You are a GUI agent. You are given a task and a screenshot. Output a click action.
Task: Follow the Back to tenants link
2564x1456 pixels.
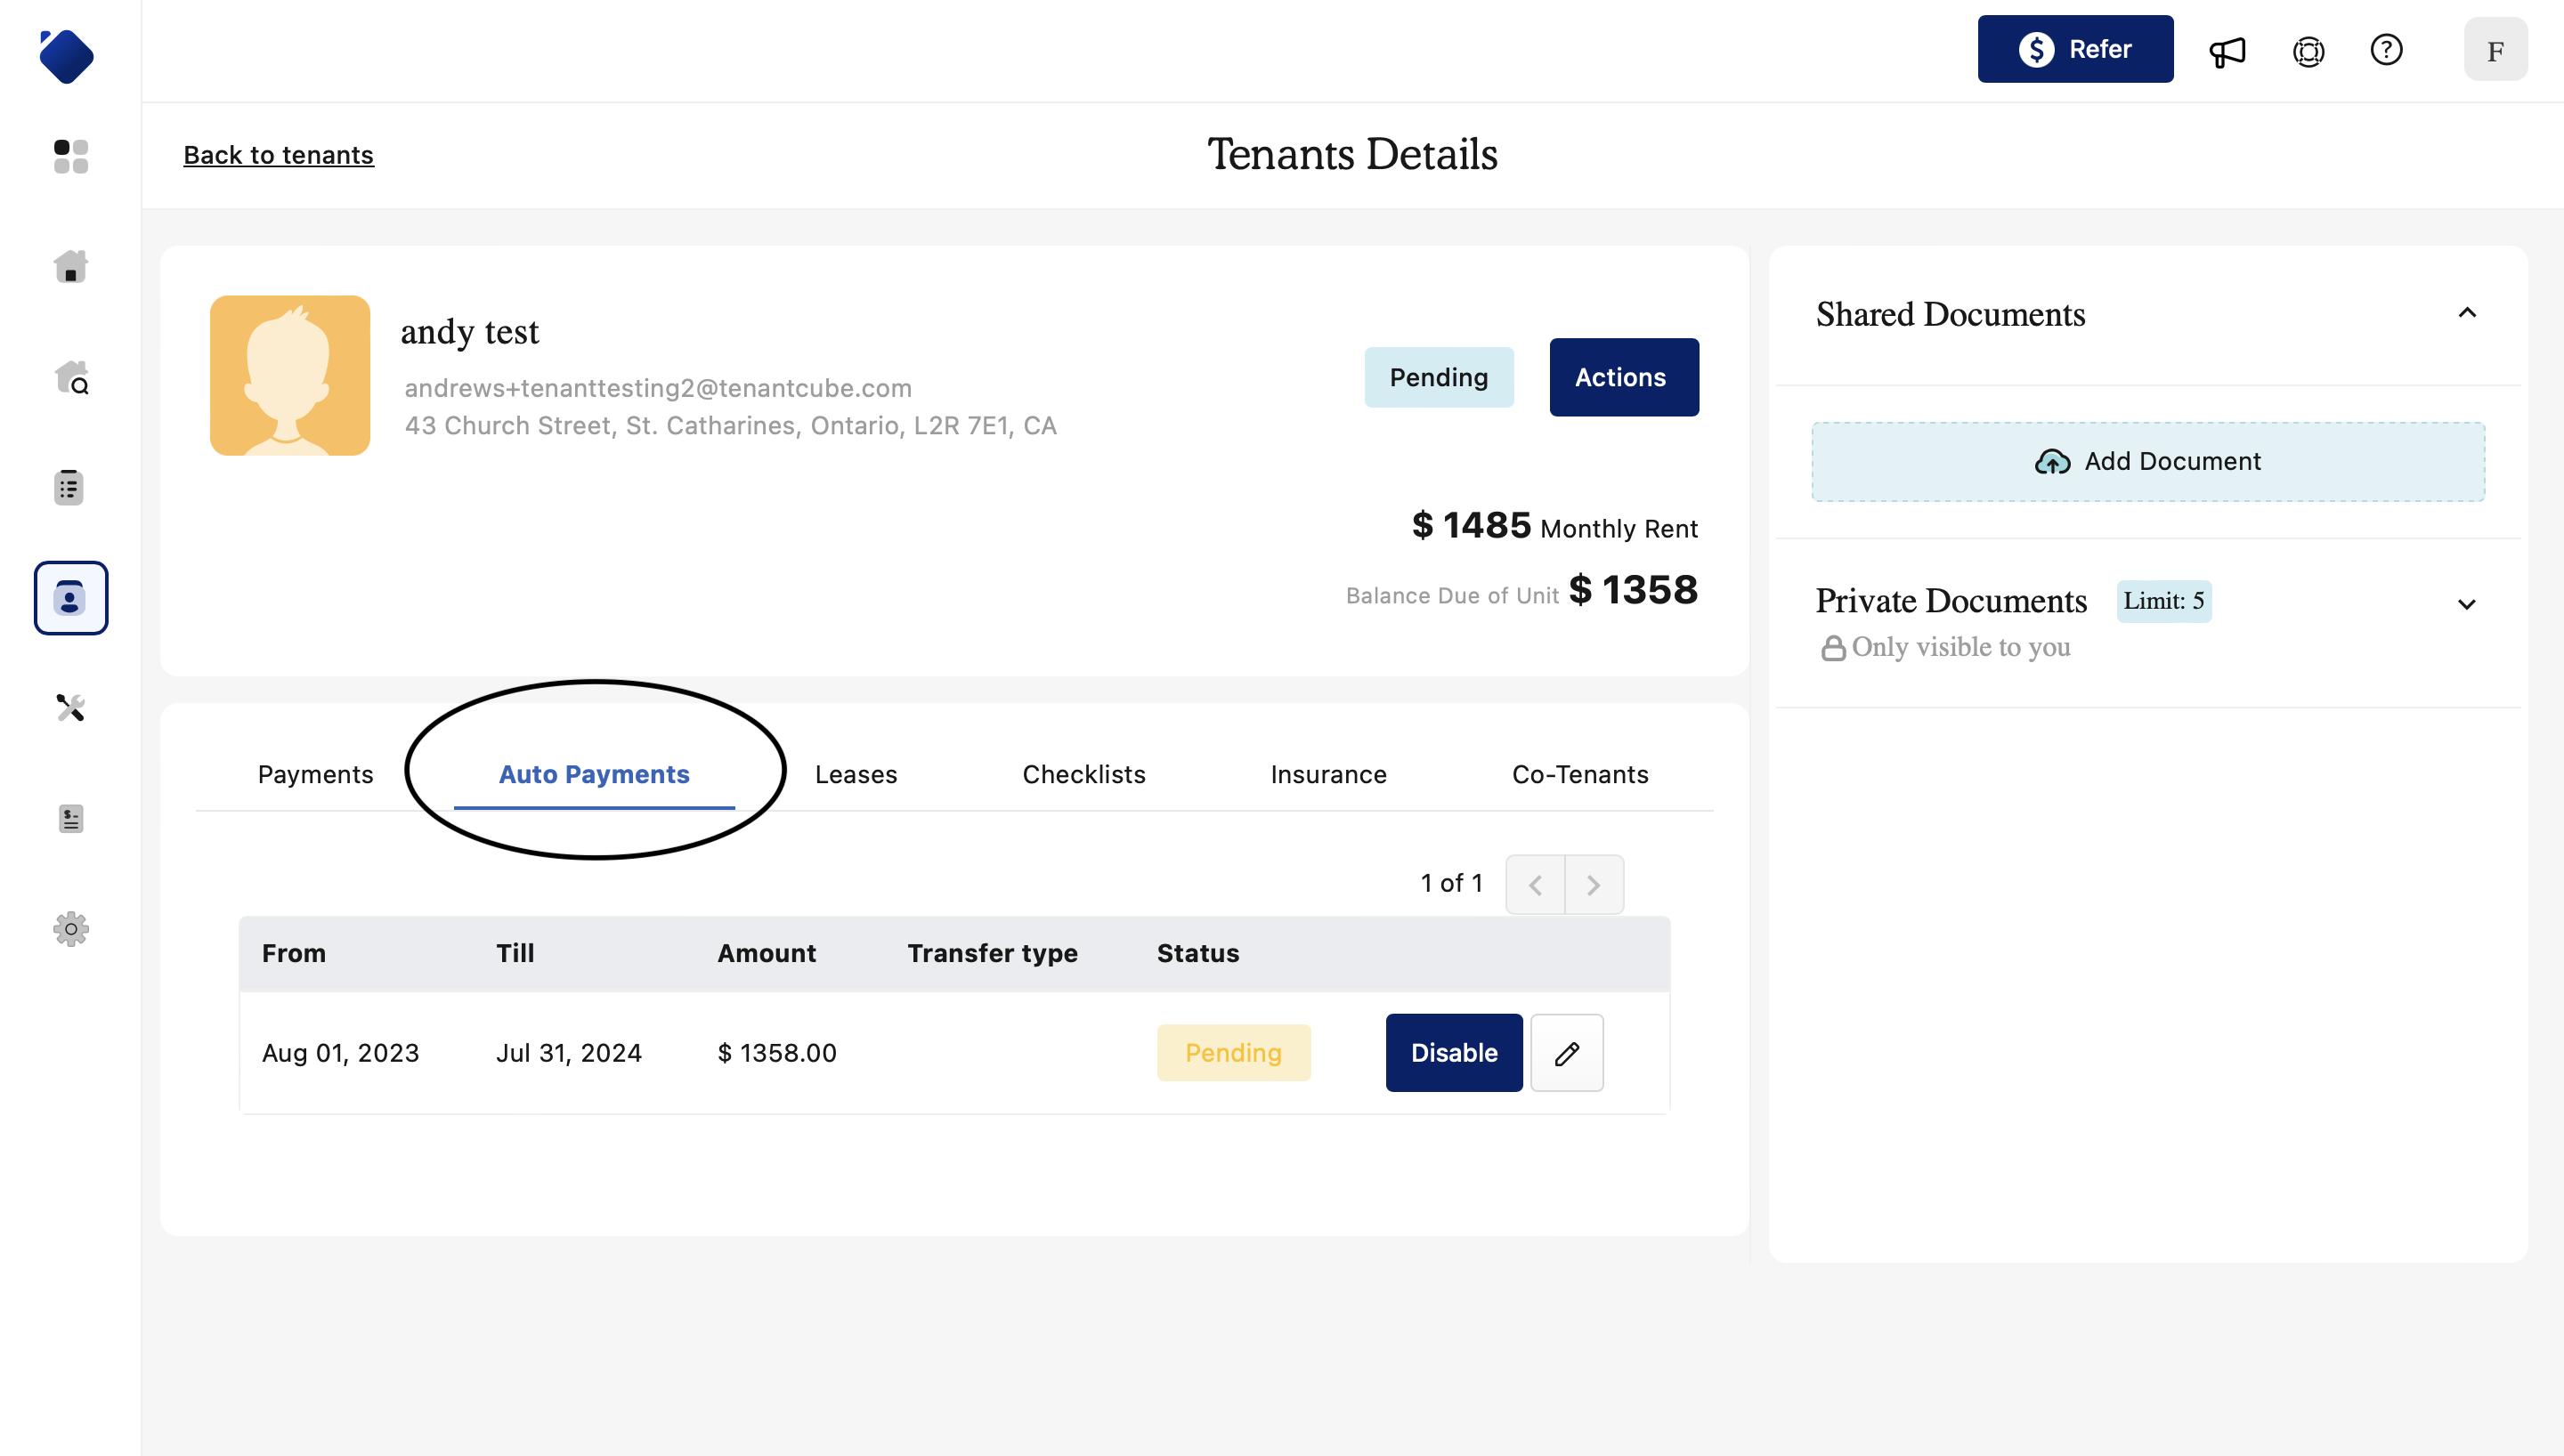point(278,155)
